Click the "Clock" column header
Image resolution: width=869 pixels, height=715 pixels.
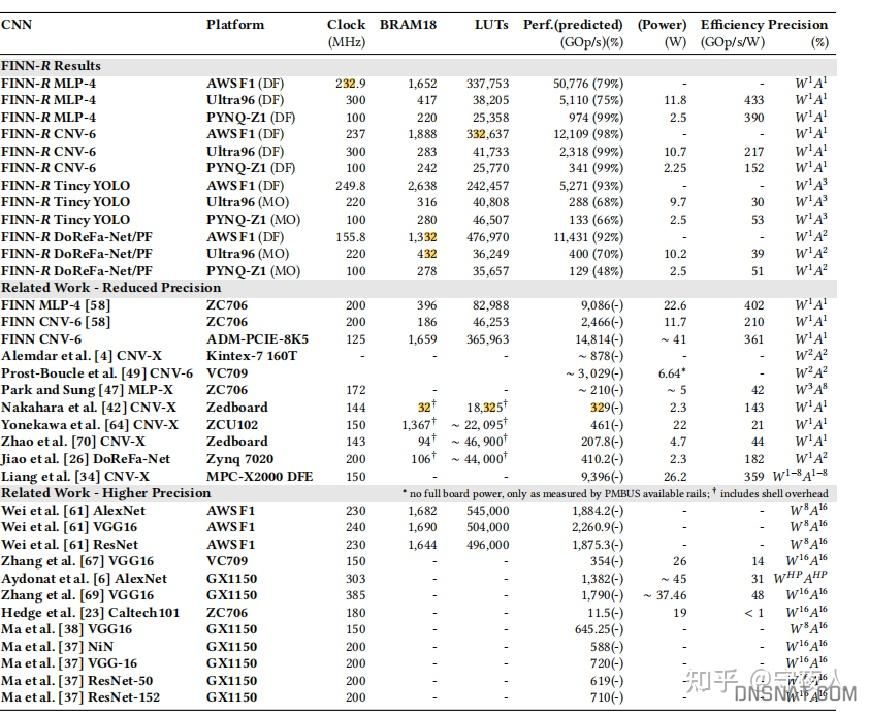[346, 25]
